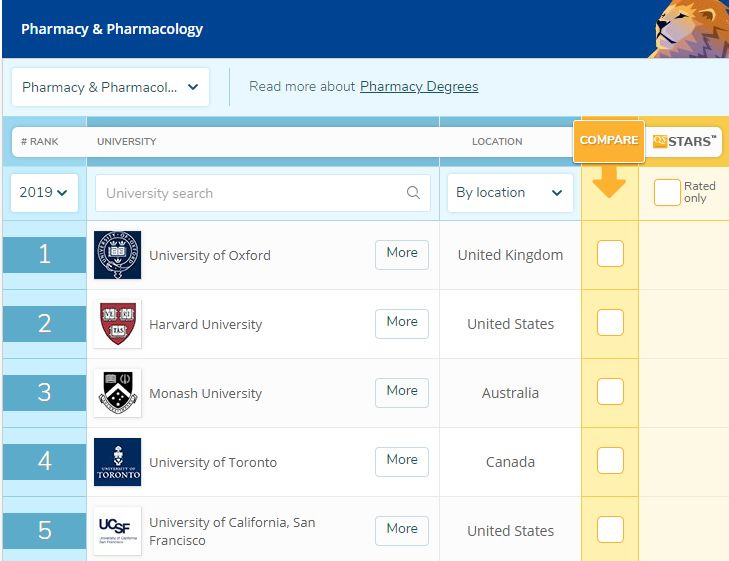Open the Pharmacy Degrees link

[419, 87]
